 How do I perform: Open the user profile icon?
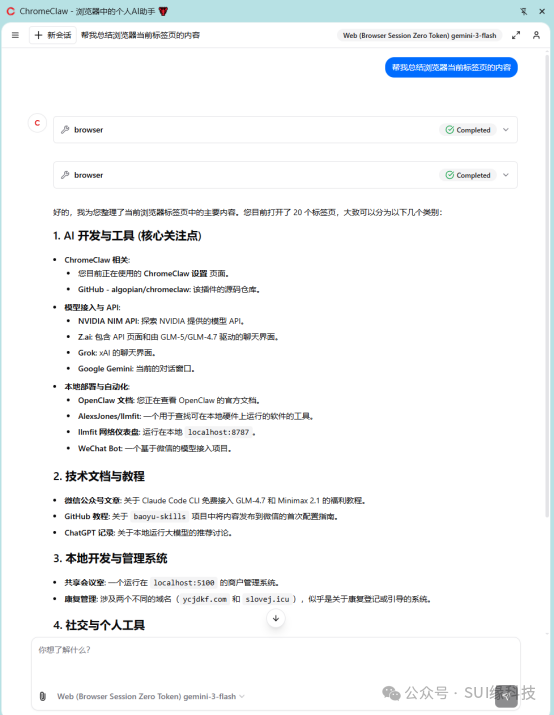[536, 35]
